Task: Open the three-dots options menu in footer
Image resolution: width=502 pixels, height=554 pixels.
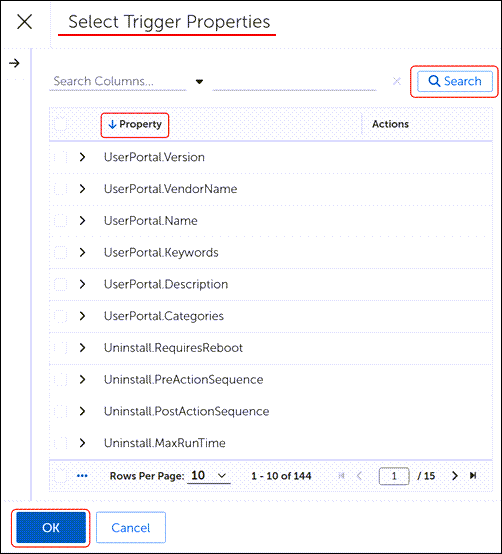Action: tap(82, 476)
